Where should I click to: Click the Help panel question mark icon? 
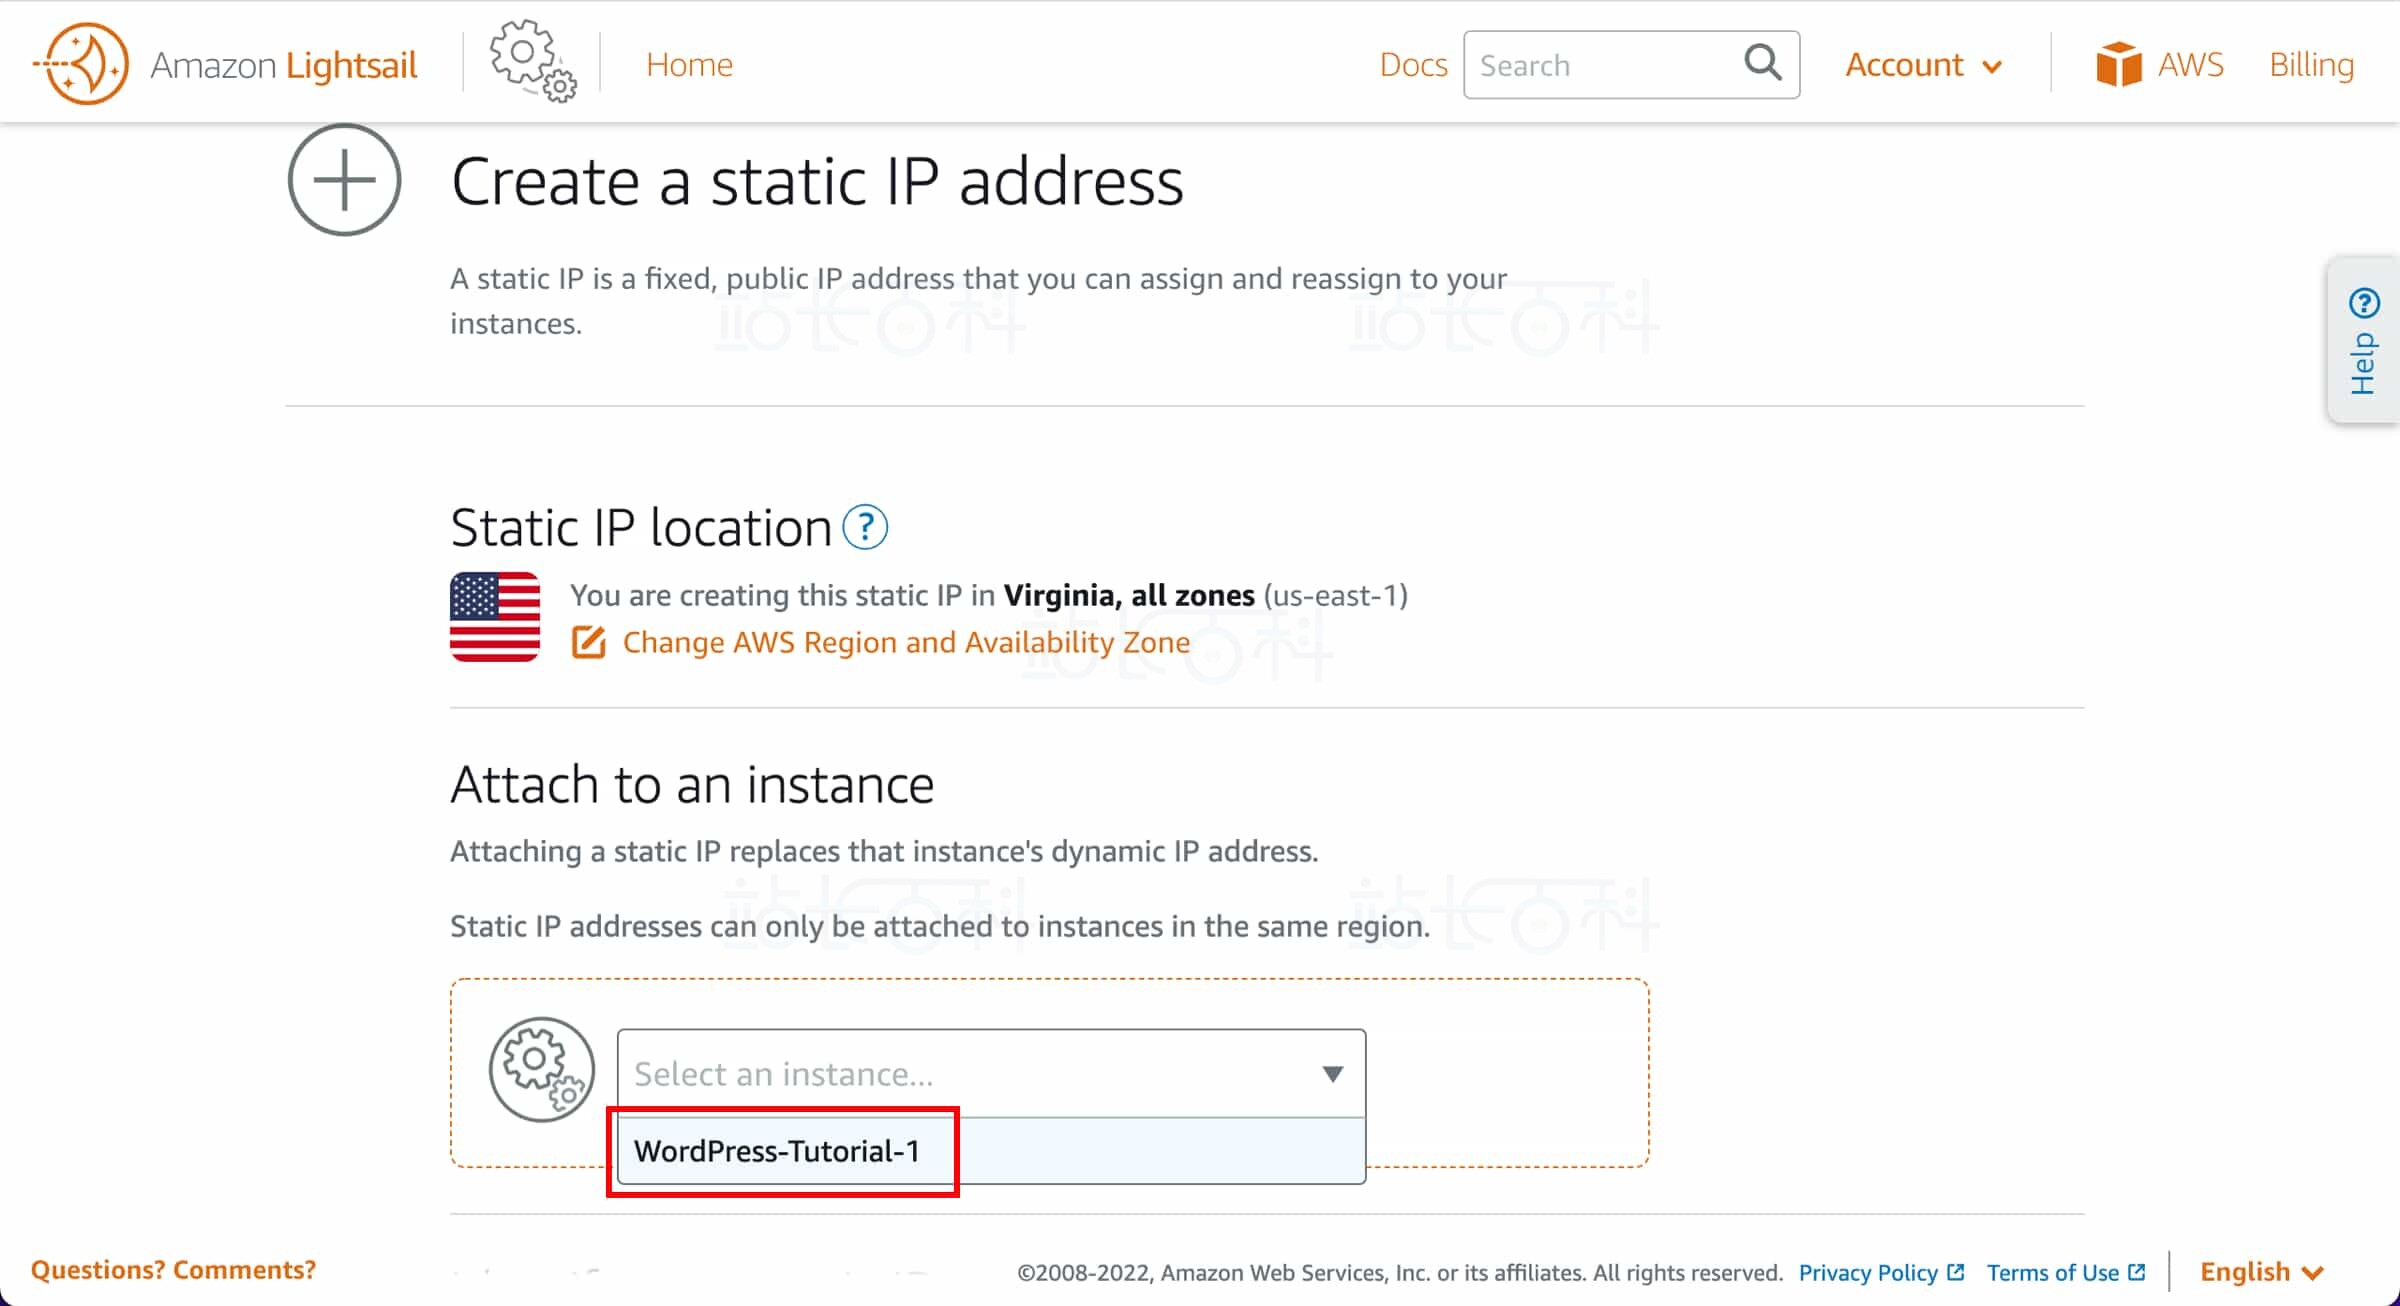[x=2364, y=302]
